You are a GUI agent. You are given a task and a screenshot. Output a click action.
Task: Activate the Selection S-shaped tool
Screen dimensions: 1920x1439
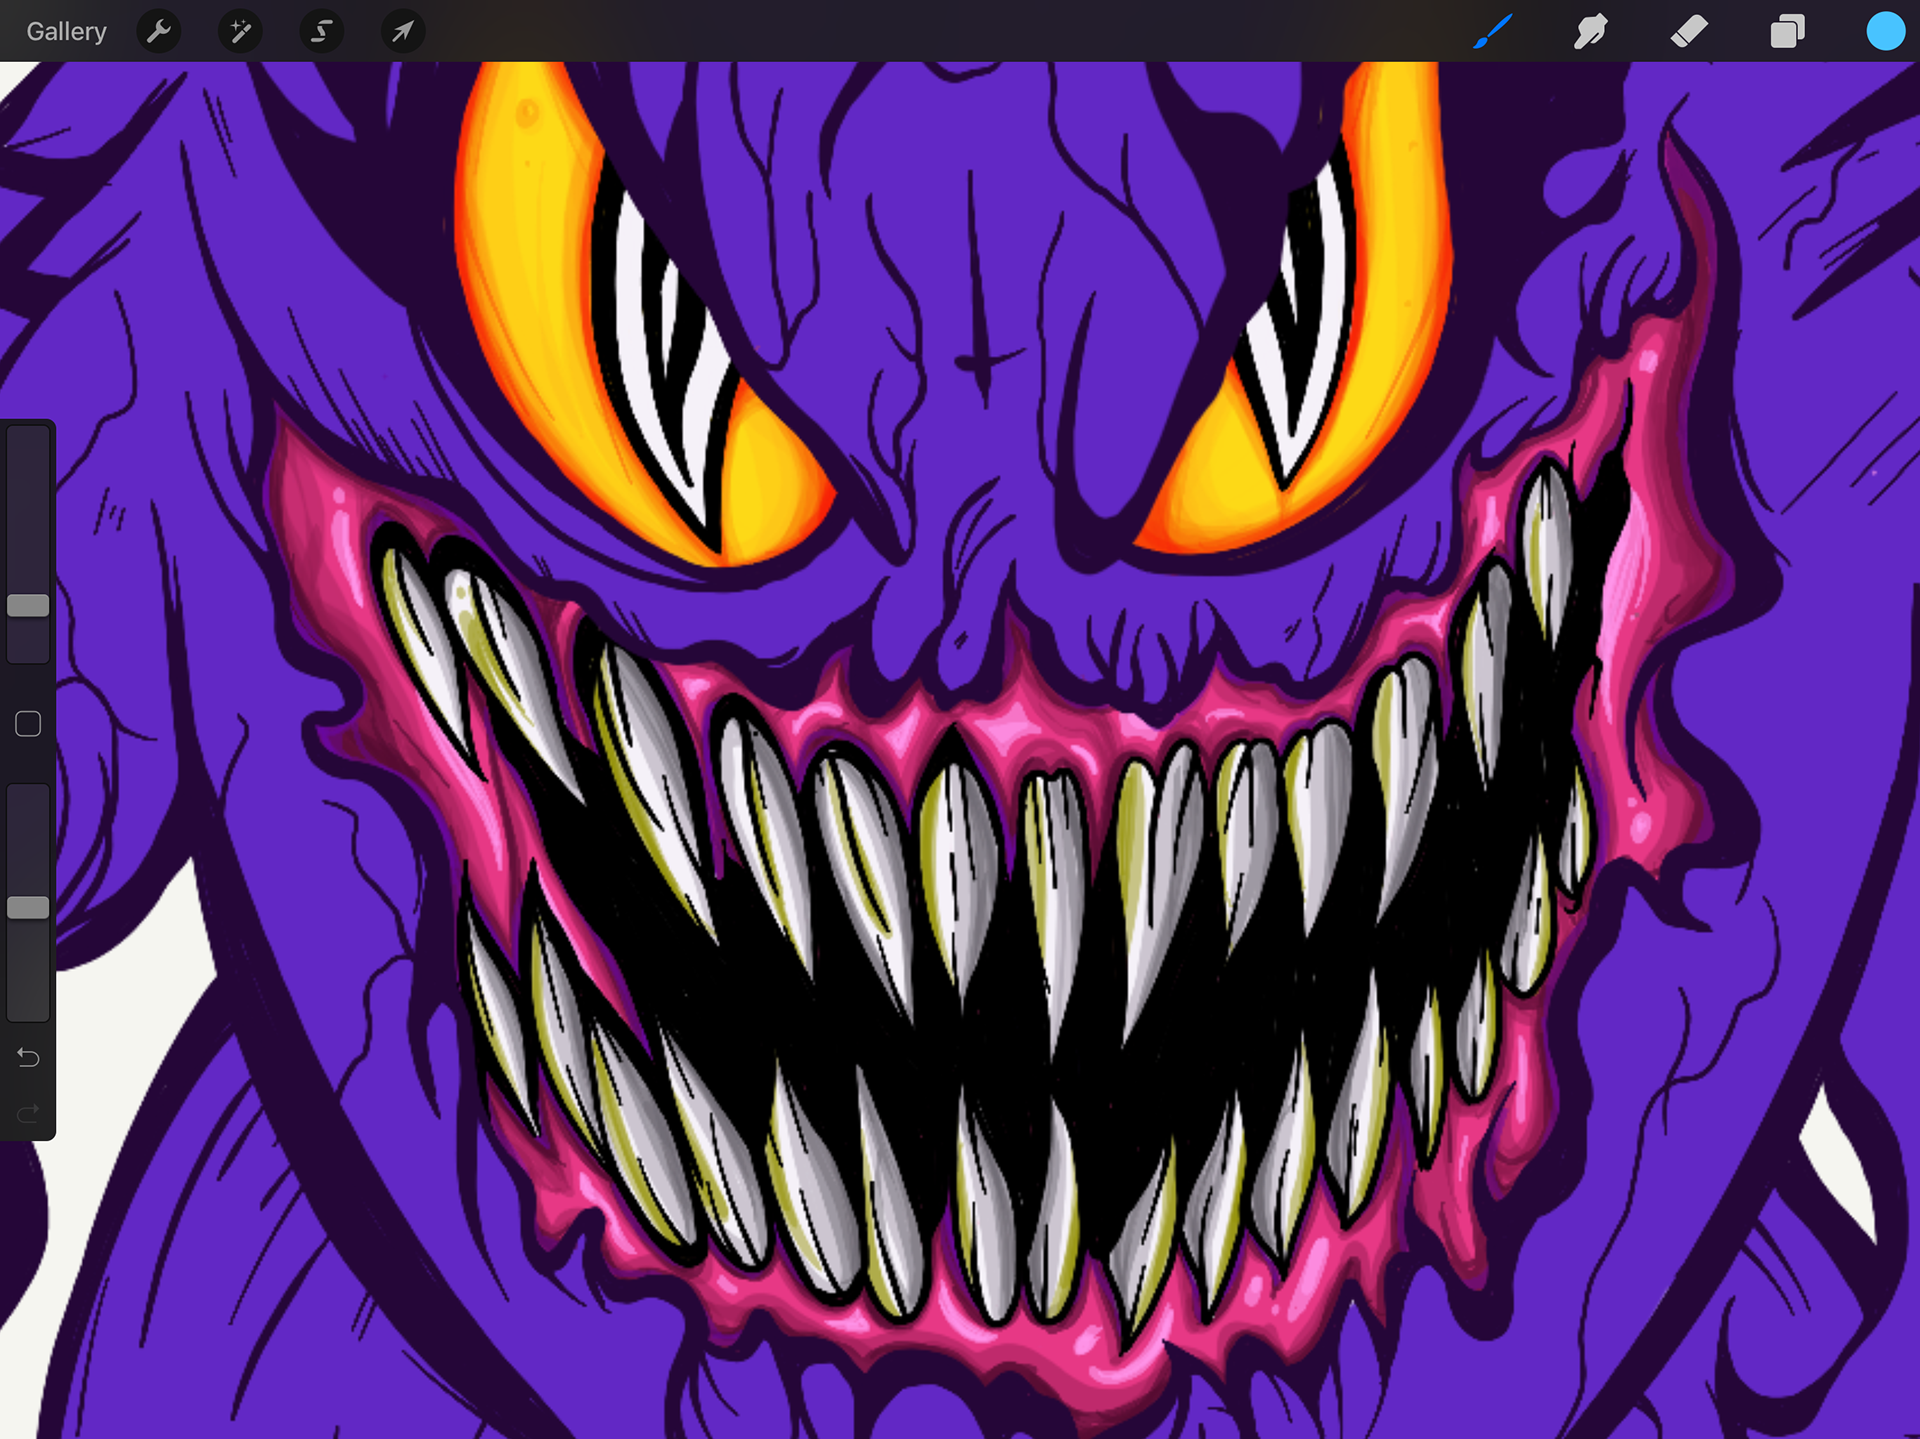(321, 31)
